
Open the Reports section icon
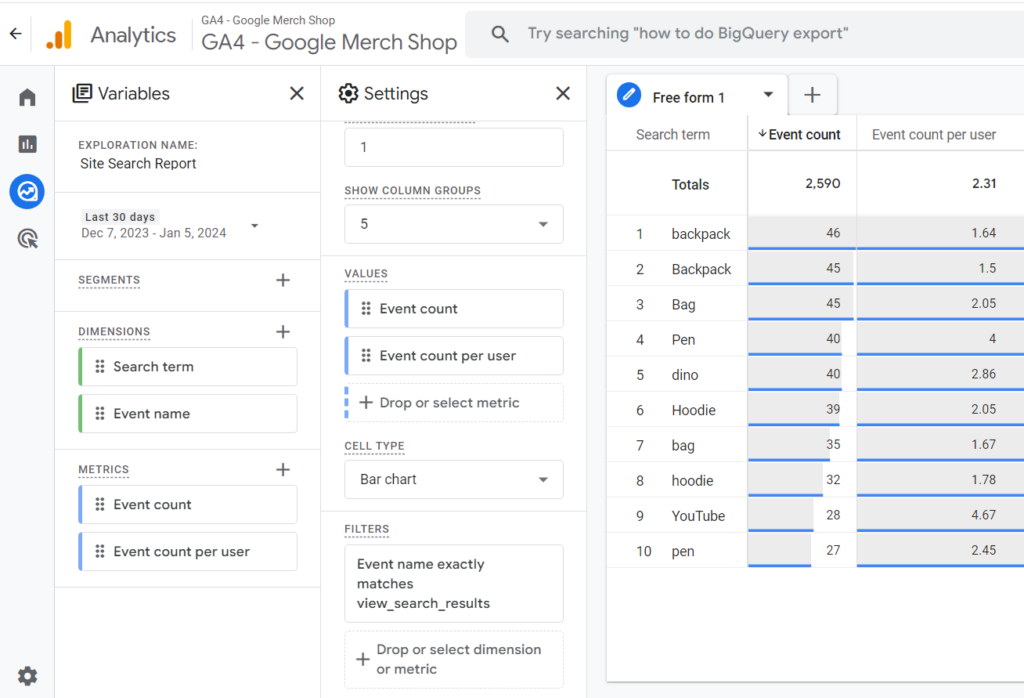(x=27, y=143)
